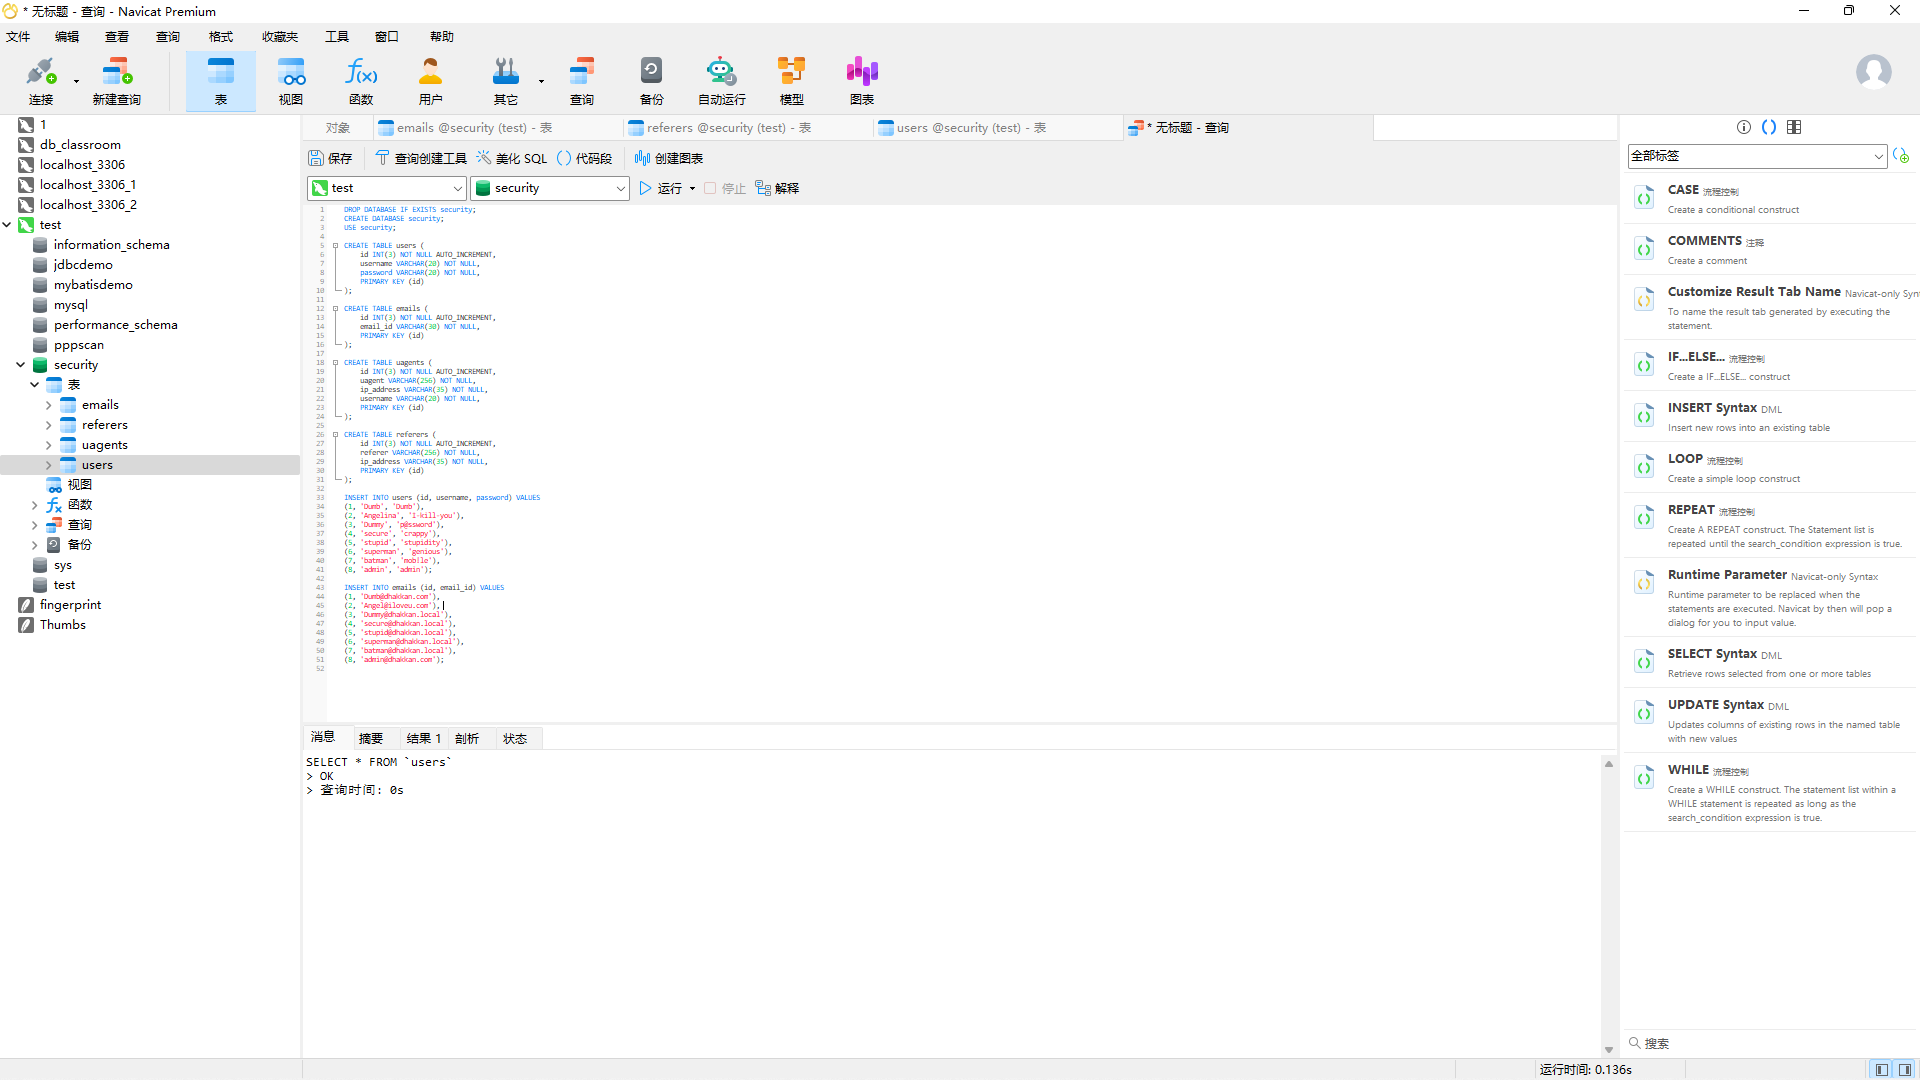Toggle left pane visibility in status bar
The height and width of the screenshot is (1080, 1920).
(1882, 1069)
